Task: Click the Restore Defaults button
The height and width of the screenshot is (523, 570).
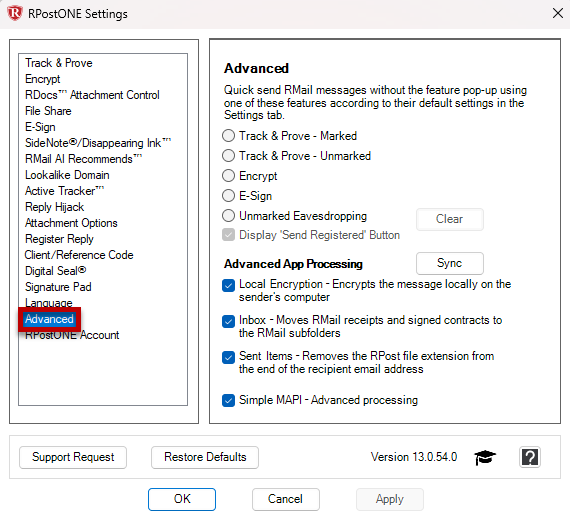Action: click(205, 457)
